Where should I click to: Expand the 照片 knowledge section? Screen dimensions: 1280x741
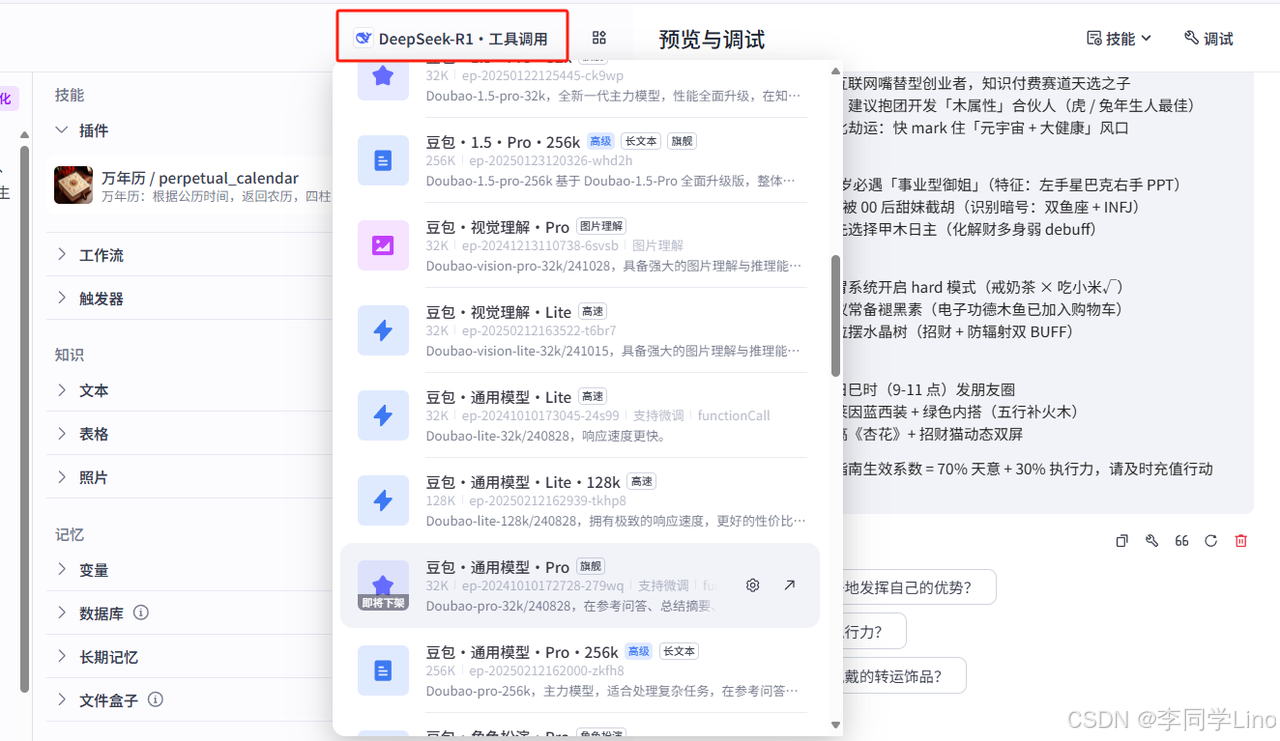coord(62,477)
